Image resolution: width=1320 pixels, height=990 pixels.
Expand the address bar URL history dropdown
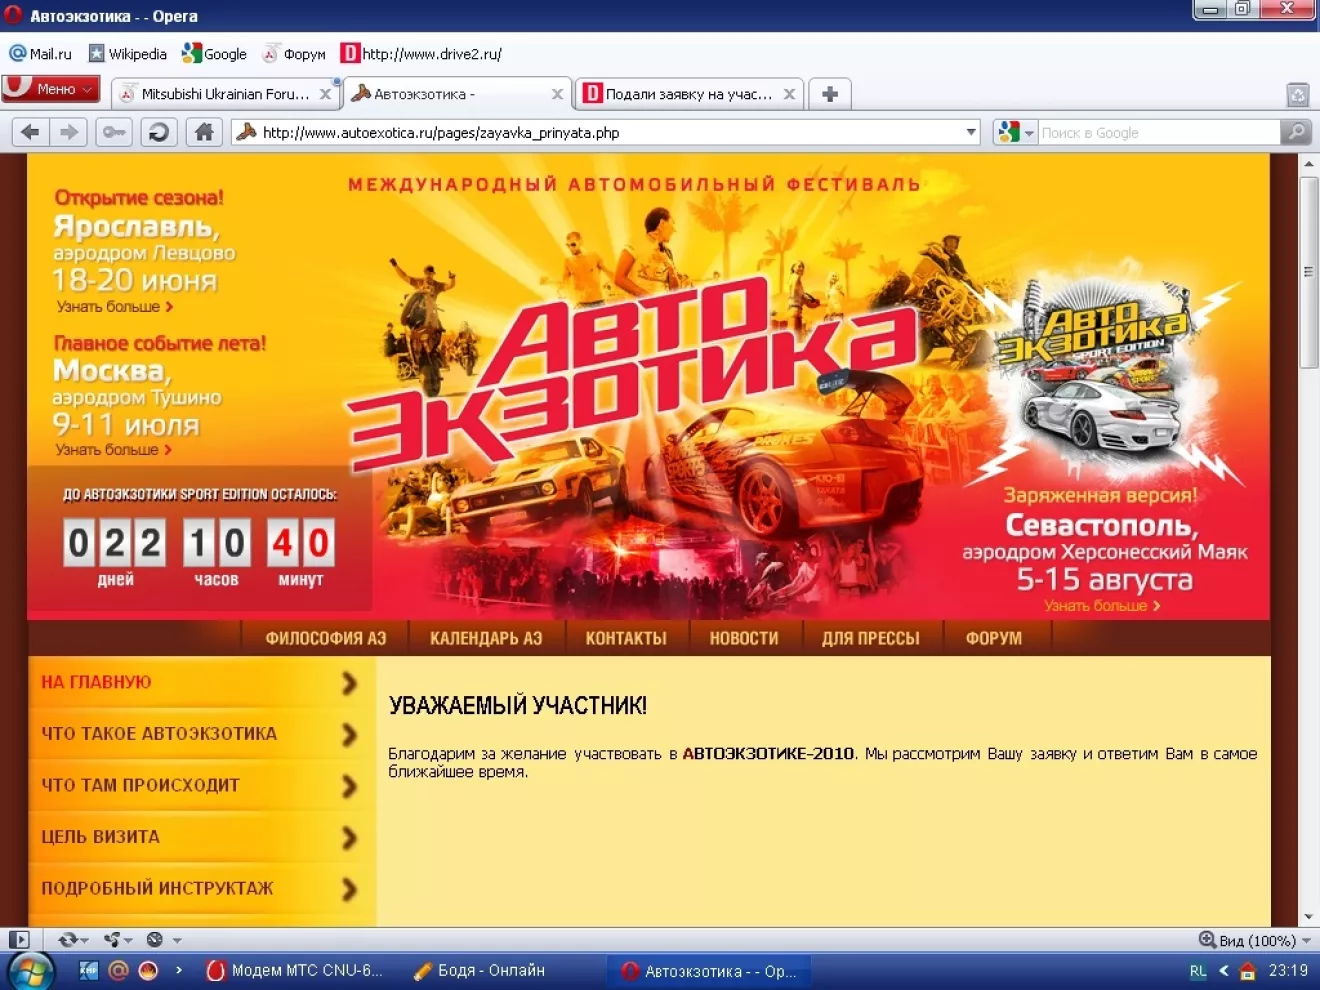pyautogui.click(x=970, y=132)
